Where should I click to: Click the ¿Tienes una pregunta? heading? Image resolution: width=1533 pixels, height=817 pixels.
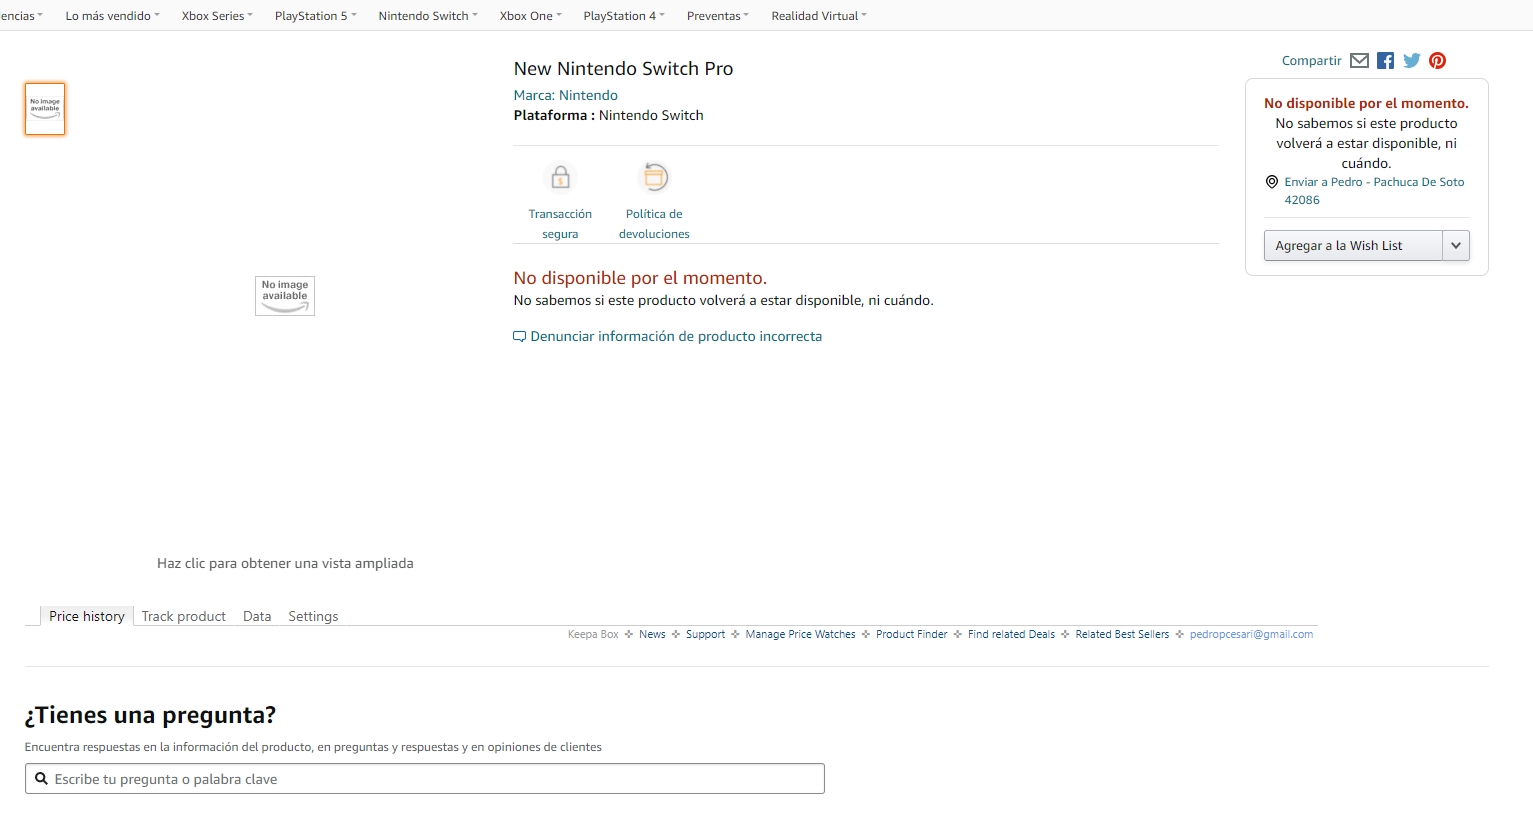point(150,716)
